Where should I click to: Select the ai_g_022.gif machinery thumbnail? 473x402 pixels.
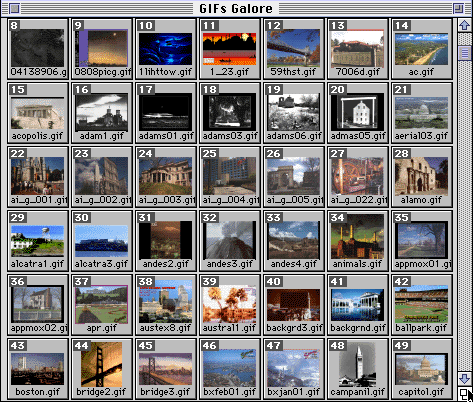[x=358, y=177]
